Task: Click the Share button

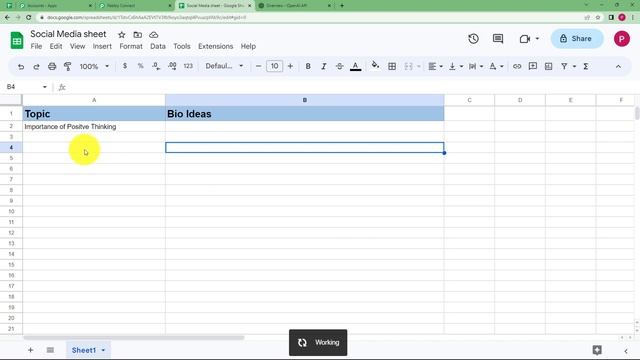Action: coord(577,39)
